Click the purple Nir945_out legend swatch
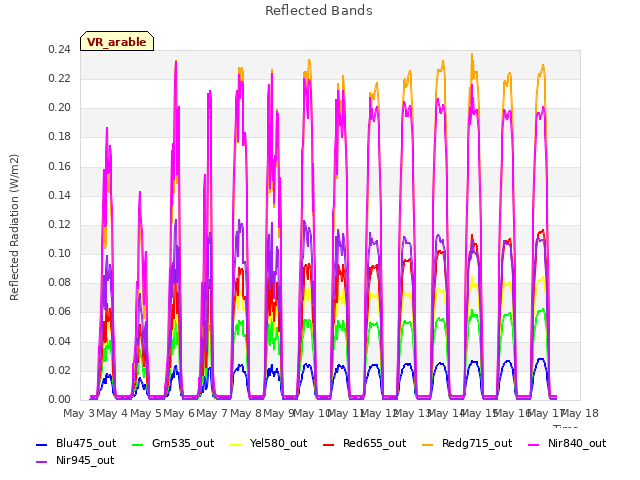 [42, 462]
